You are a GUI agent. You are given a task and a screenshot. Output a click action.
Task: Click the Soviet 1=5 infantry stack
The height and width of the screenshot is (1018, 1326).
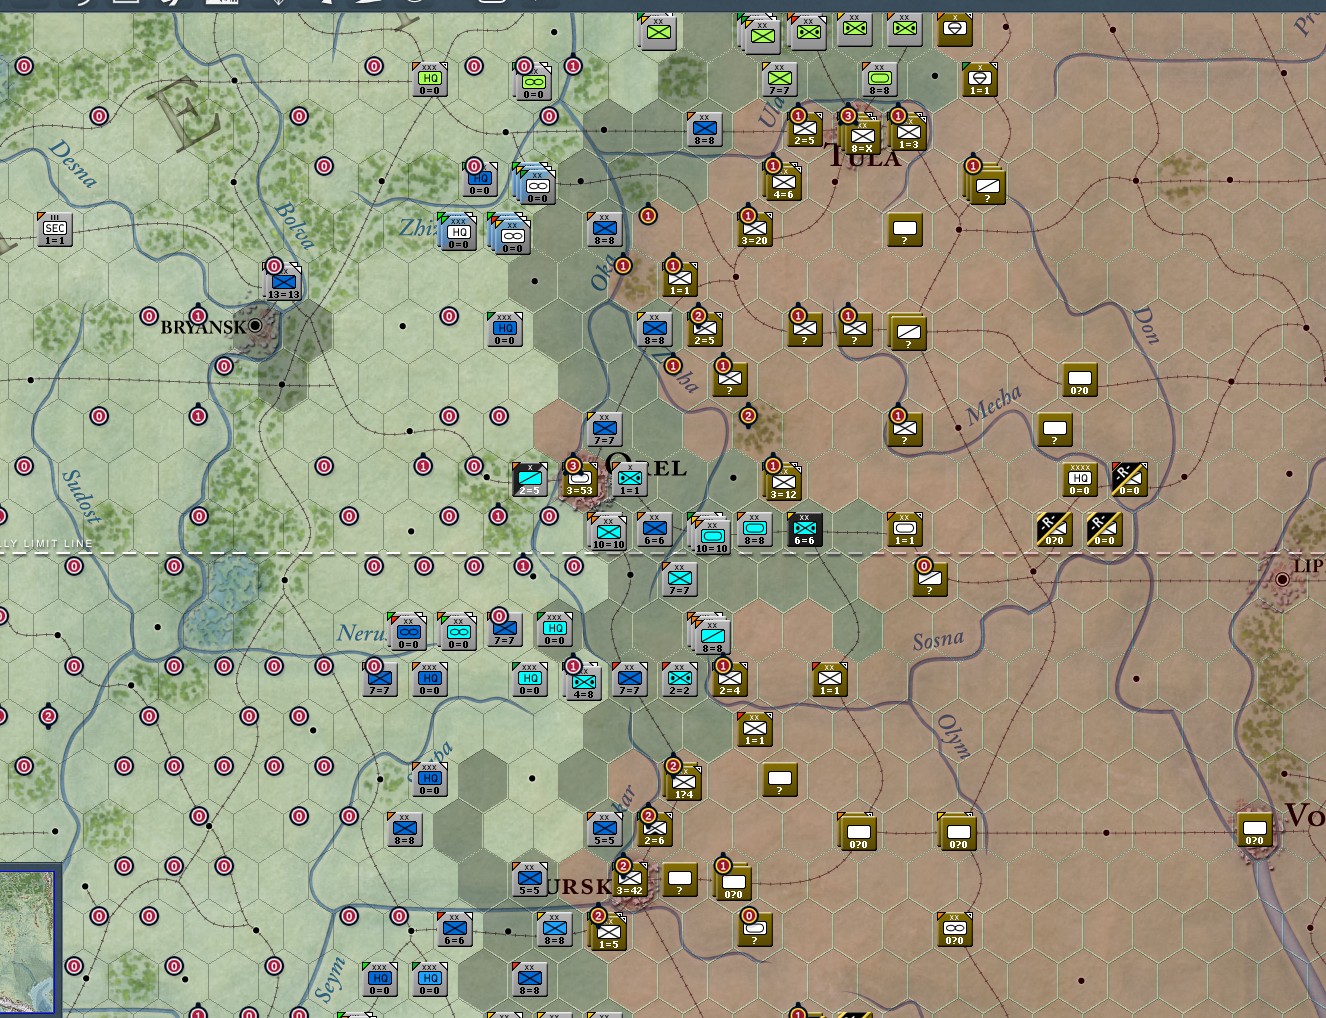click(x=608, y=931)
